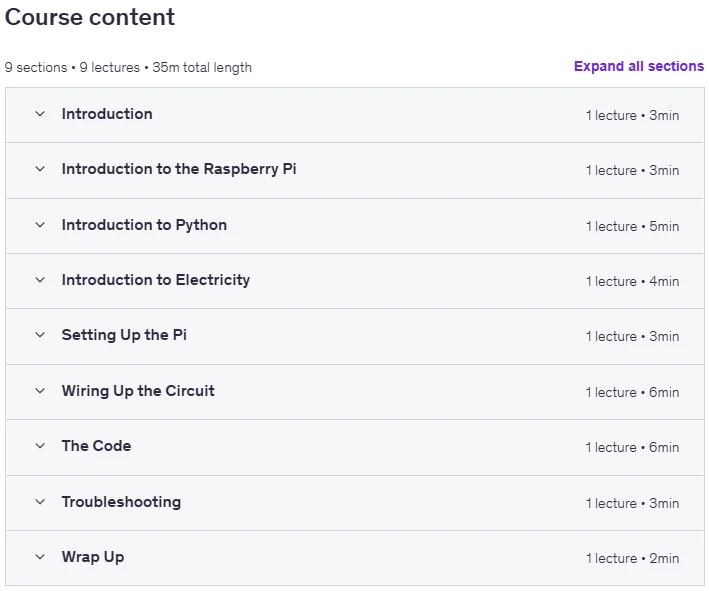
Task: Open Introduction to the Raspberry Pi title
Action: coord(179,169)
